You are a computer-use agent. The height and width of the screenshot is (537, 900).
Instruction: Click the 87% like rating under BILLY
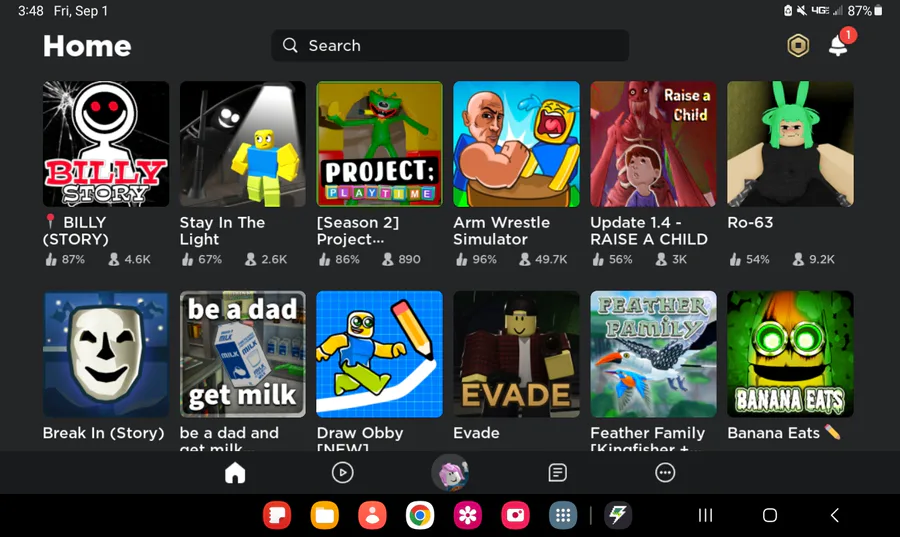[65, 259]
